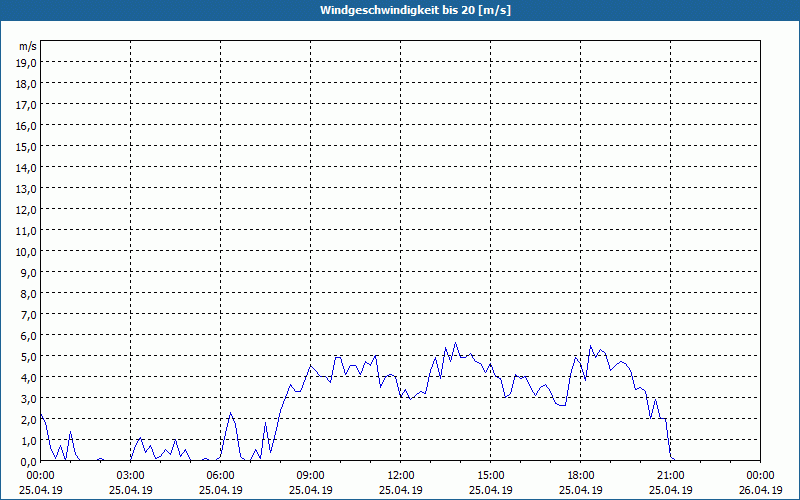The height and width of the screenshot is (500, 800).
Task: Click the 18:00 time axis label
Action: click(581, 476)
